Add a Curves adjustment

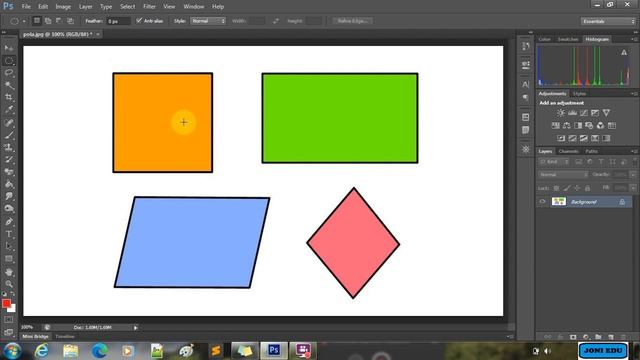[x=584, y=113]
